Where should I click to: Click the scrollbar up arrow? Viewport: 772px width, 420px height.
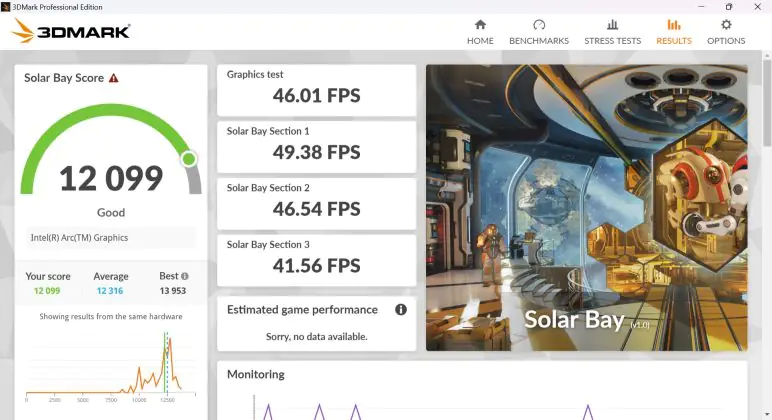pyautogui.click(x=767, y=56)
